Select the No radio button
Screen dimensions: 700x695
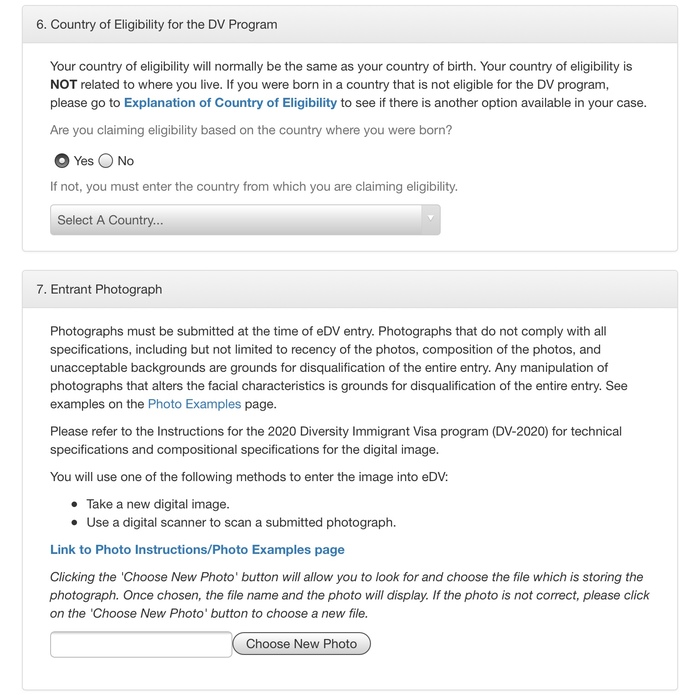(x=106, y=161)
